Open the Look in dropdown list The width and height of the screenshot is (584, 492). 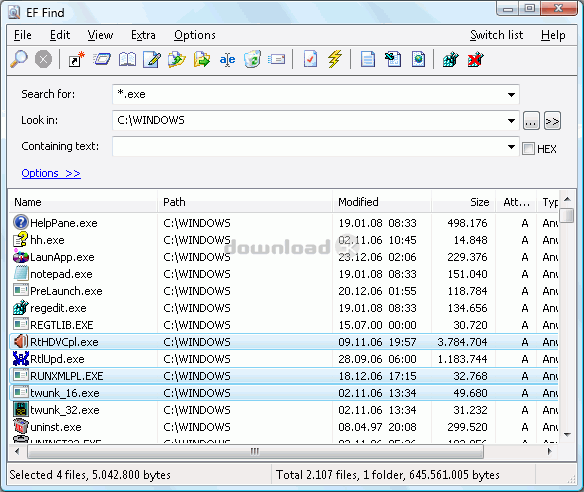click(x=511, y=121)
